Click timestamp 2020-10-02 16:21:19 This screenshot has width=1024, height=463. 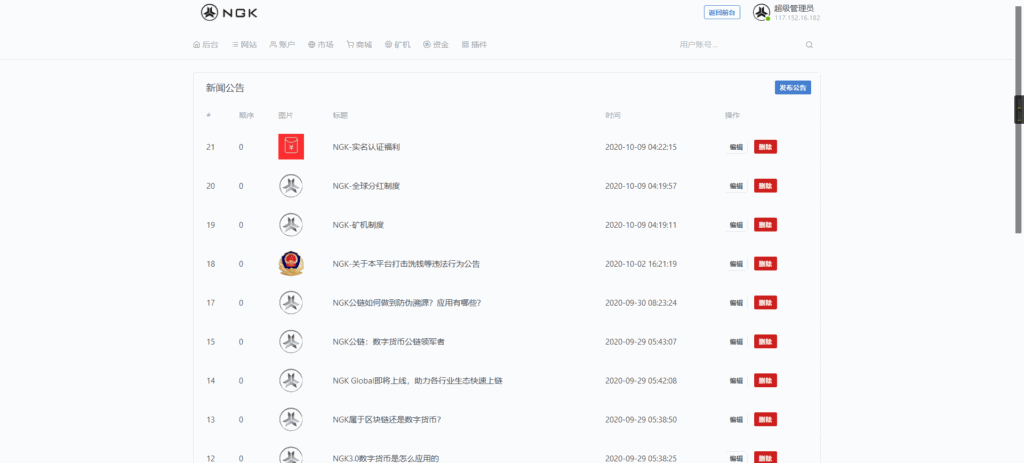(x=641, y=264)
